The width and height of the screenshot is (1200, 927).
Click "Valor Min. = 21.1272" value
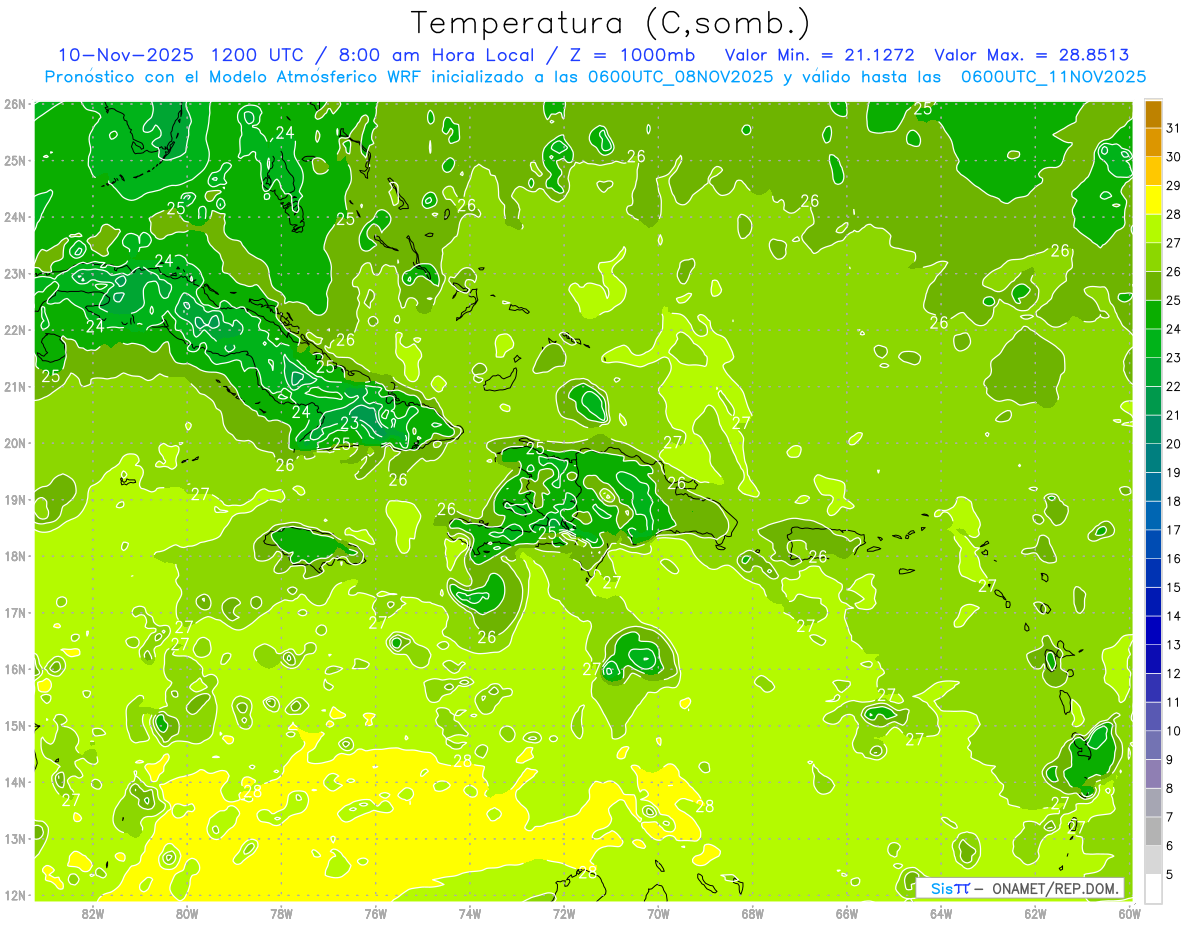point(821,55)
